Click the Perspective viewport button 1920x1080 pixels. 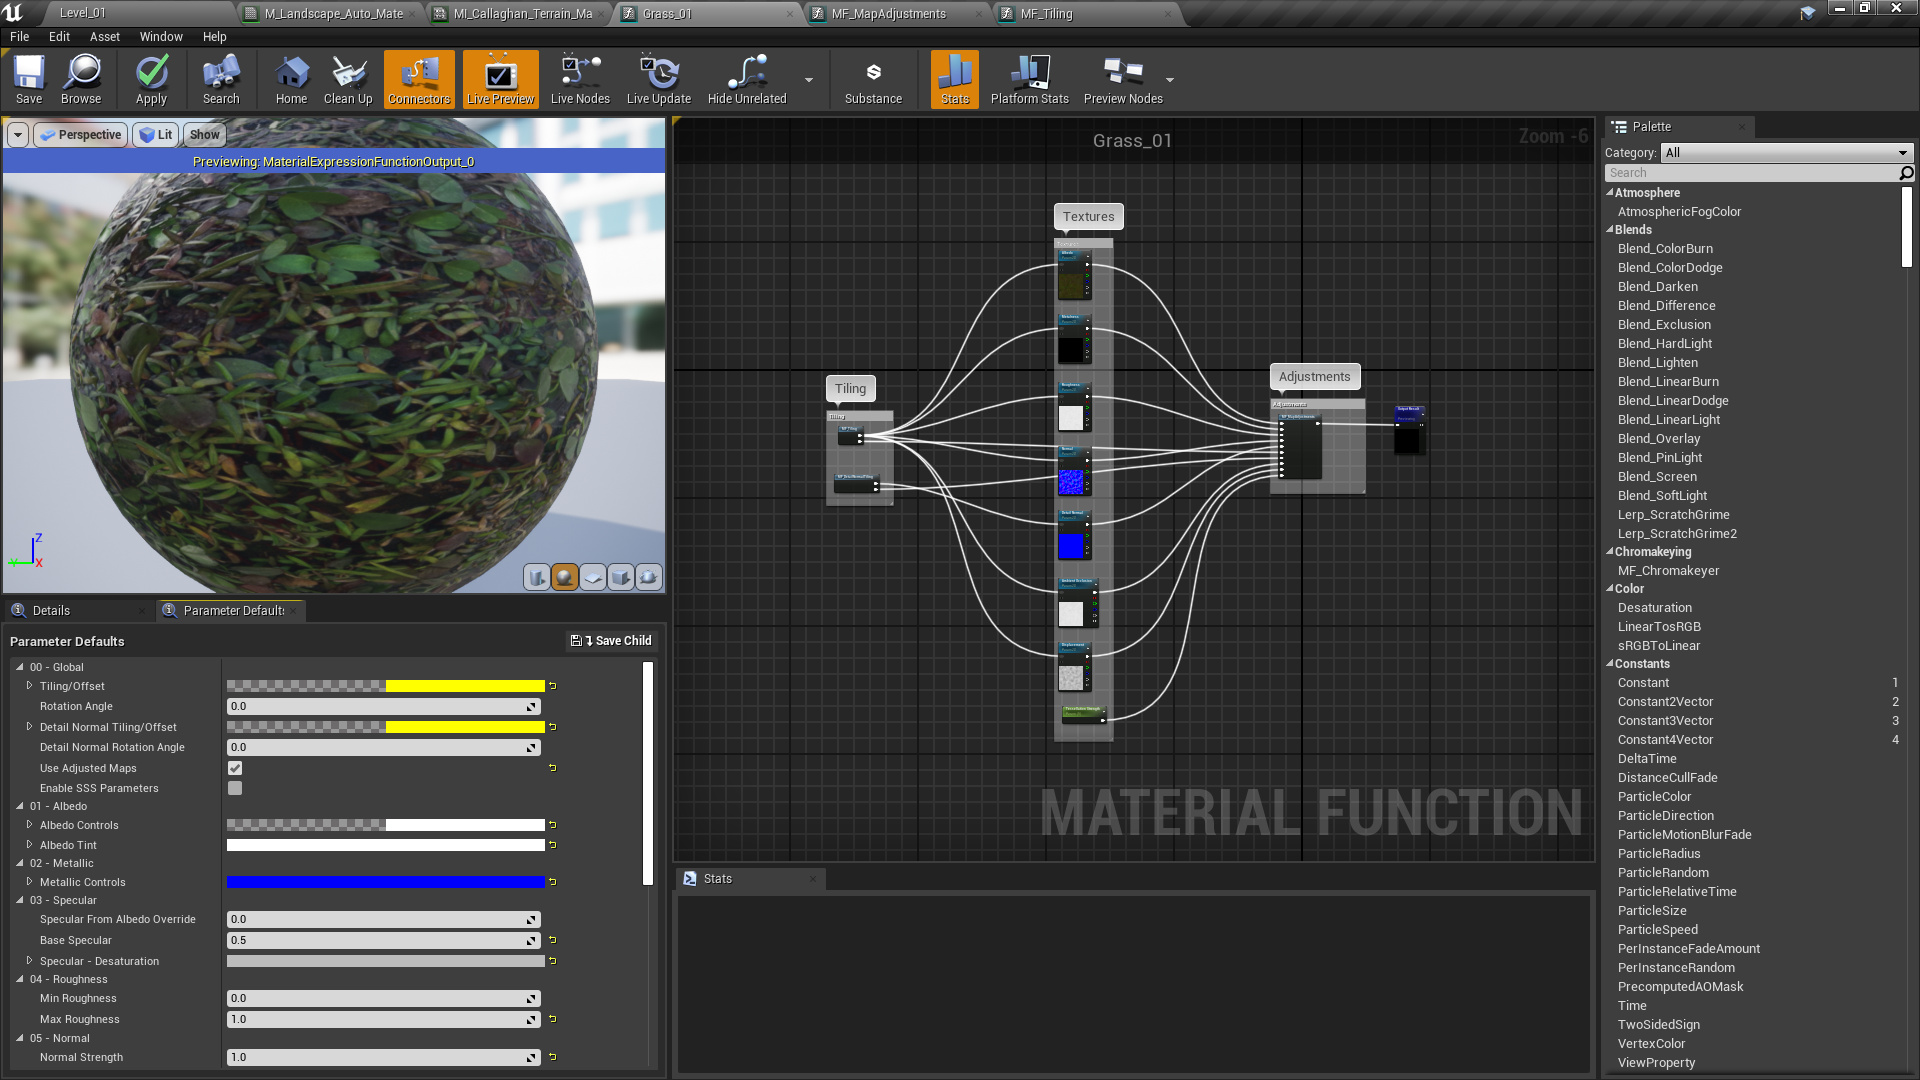[81, 135]
